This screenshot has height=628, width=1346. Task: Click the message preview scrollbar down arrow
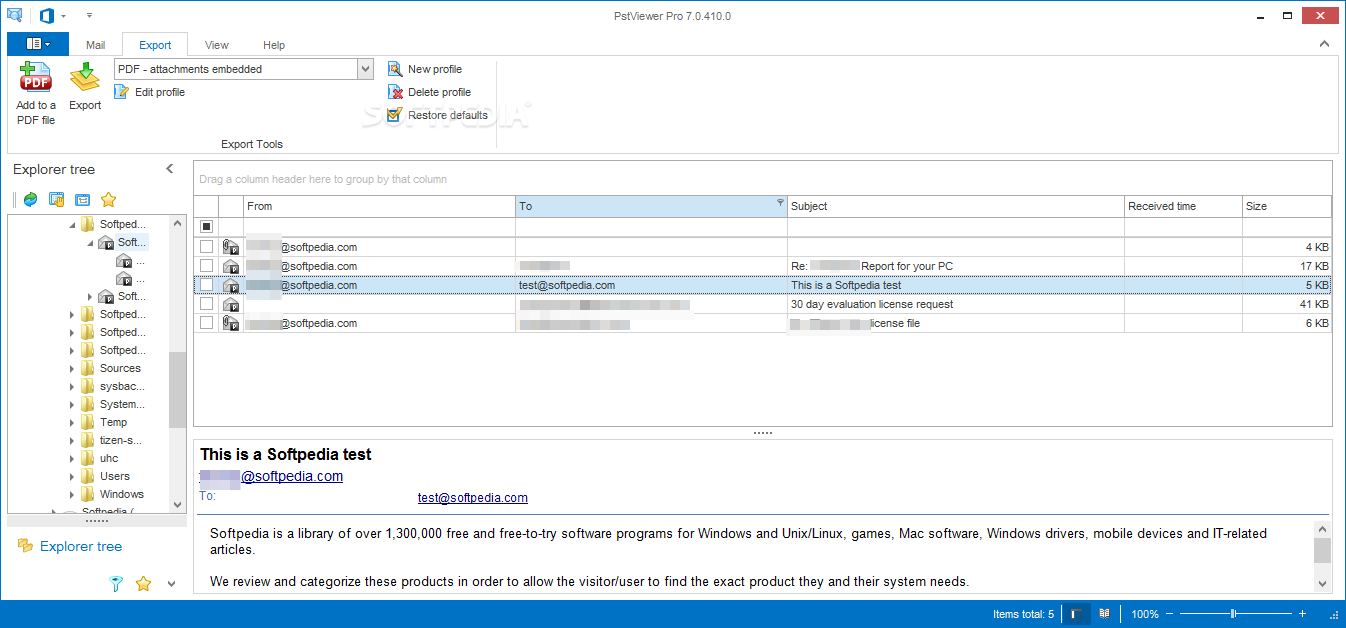1323,583
